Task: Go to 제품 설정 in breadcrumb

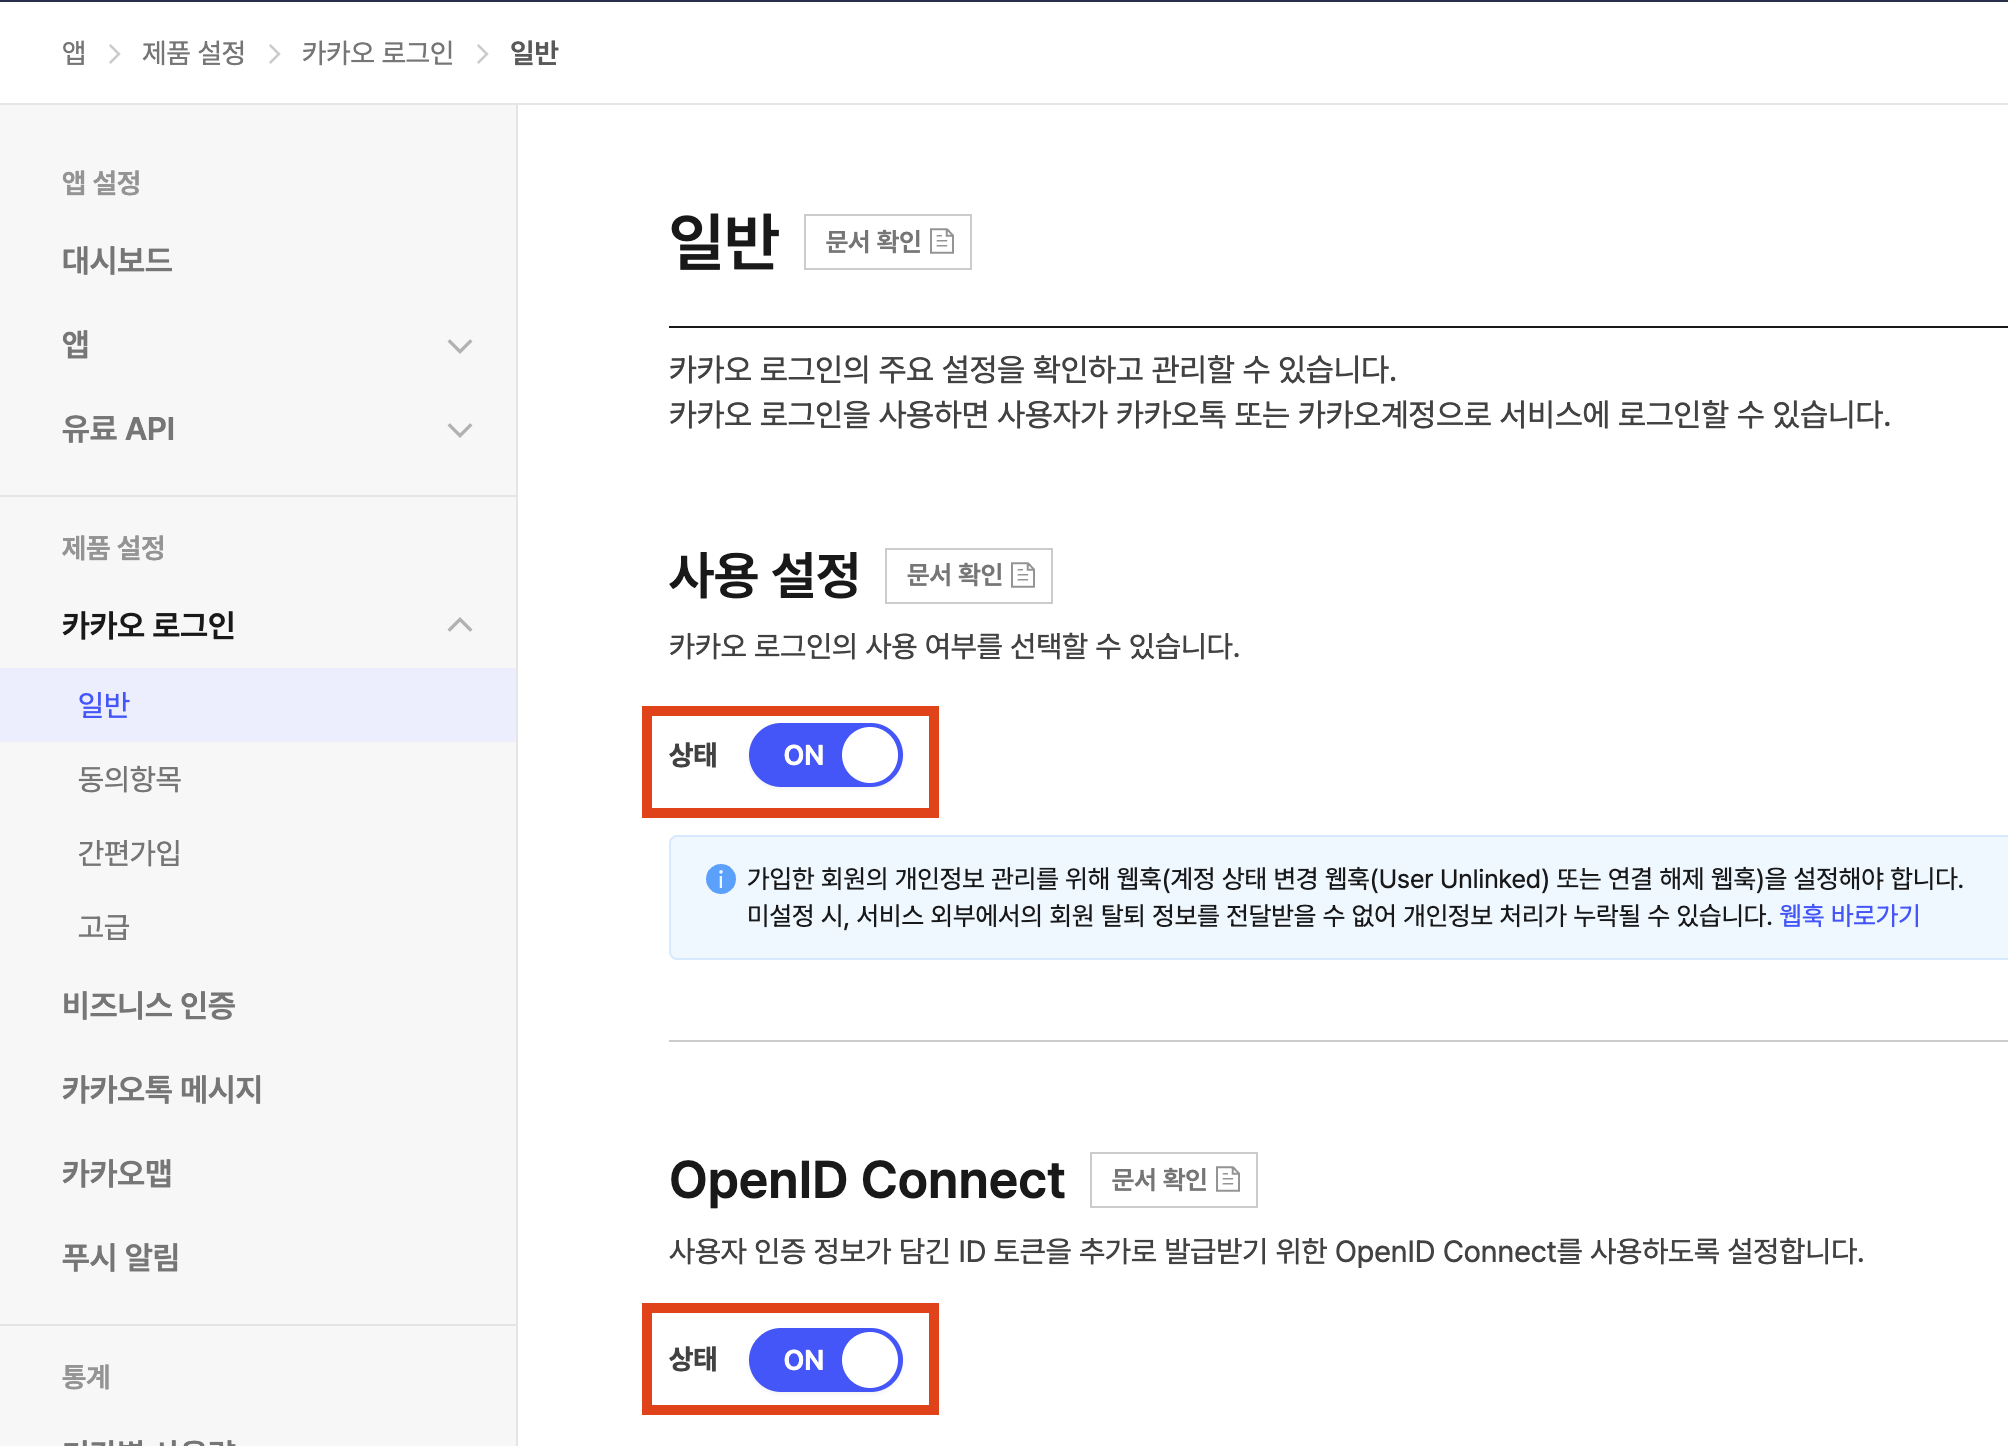Action: click(193, 53)
